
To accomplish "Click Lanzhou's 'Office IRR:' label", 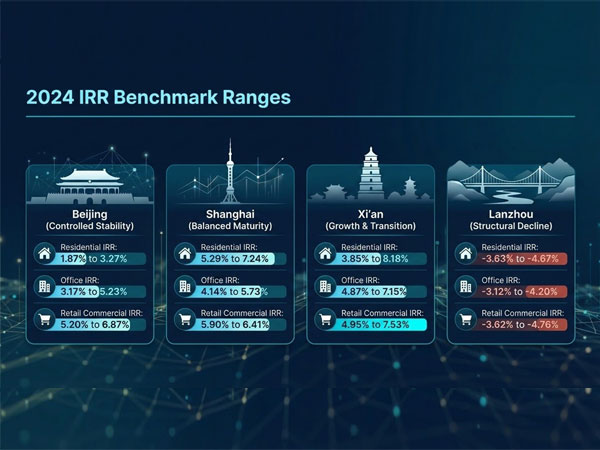I will (501, 280).
